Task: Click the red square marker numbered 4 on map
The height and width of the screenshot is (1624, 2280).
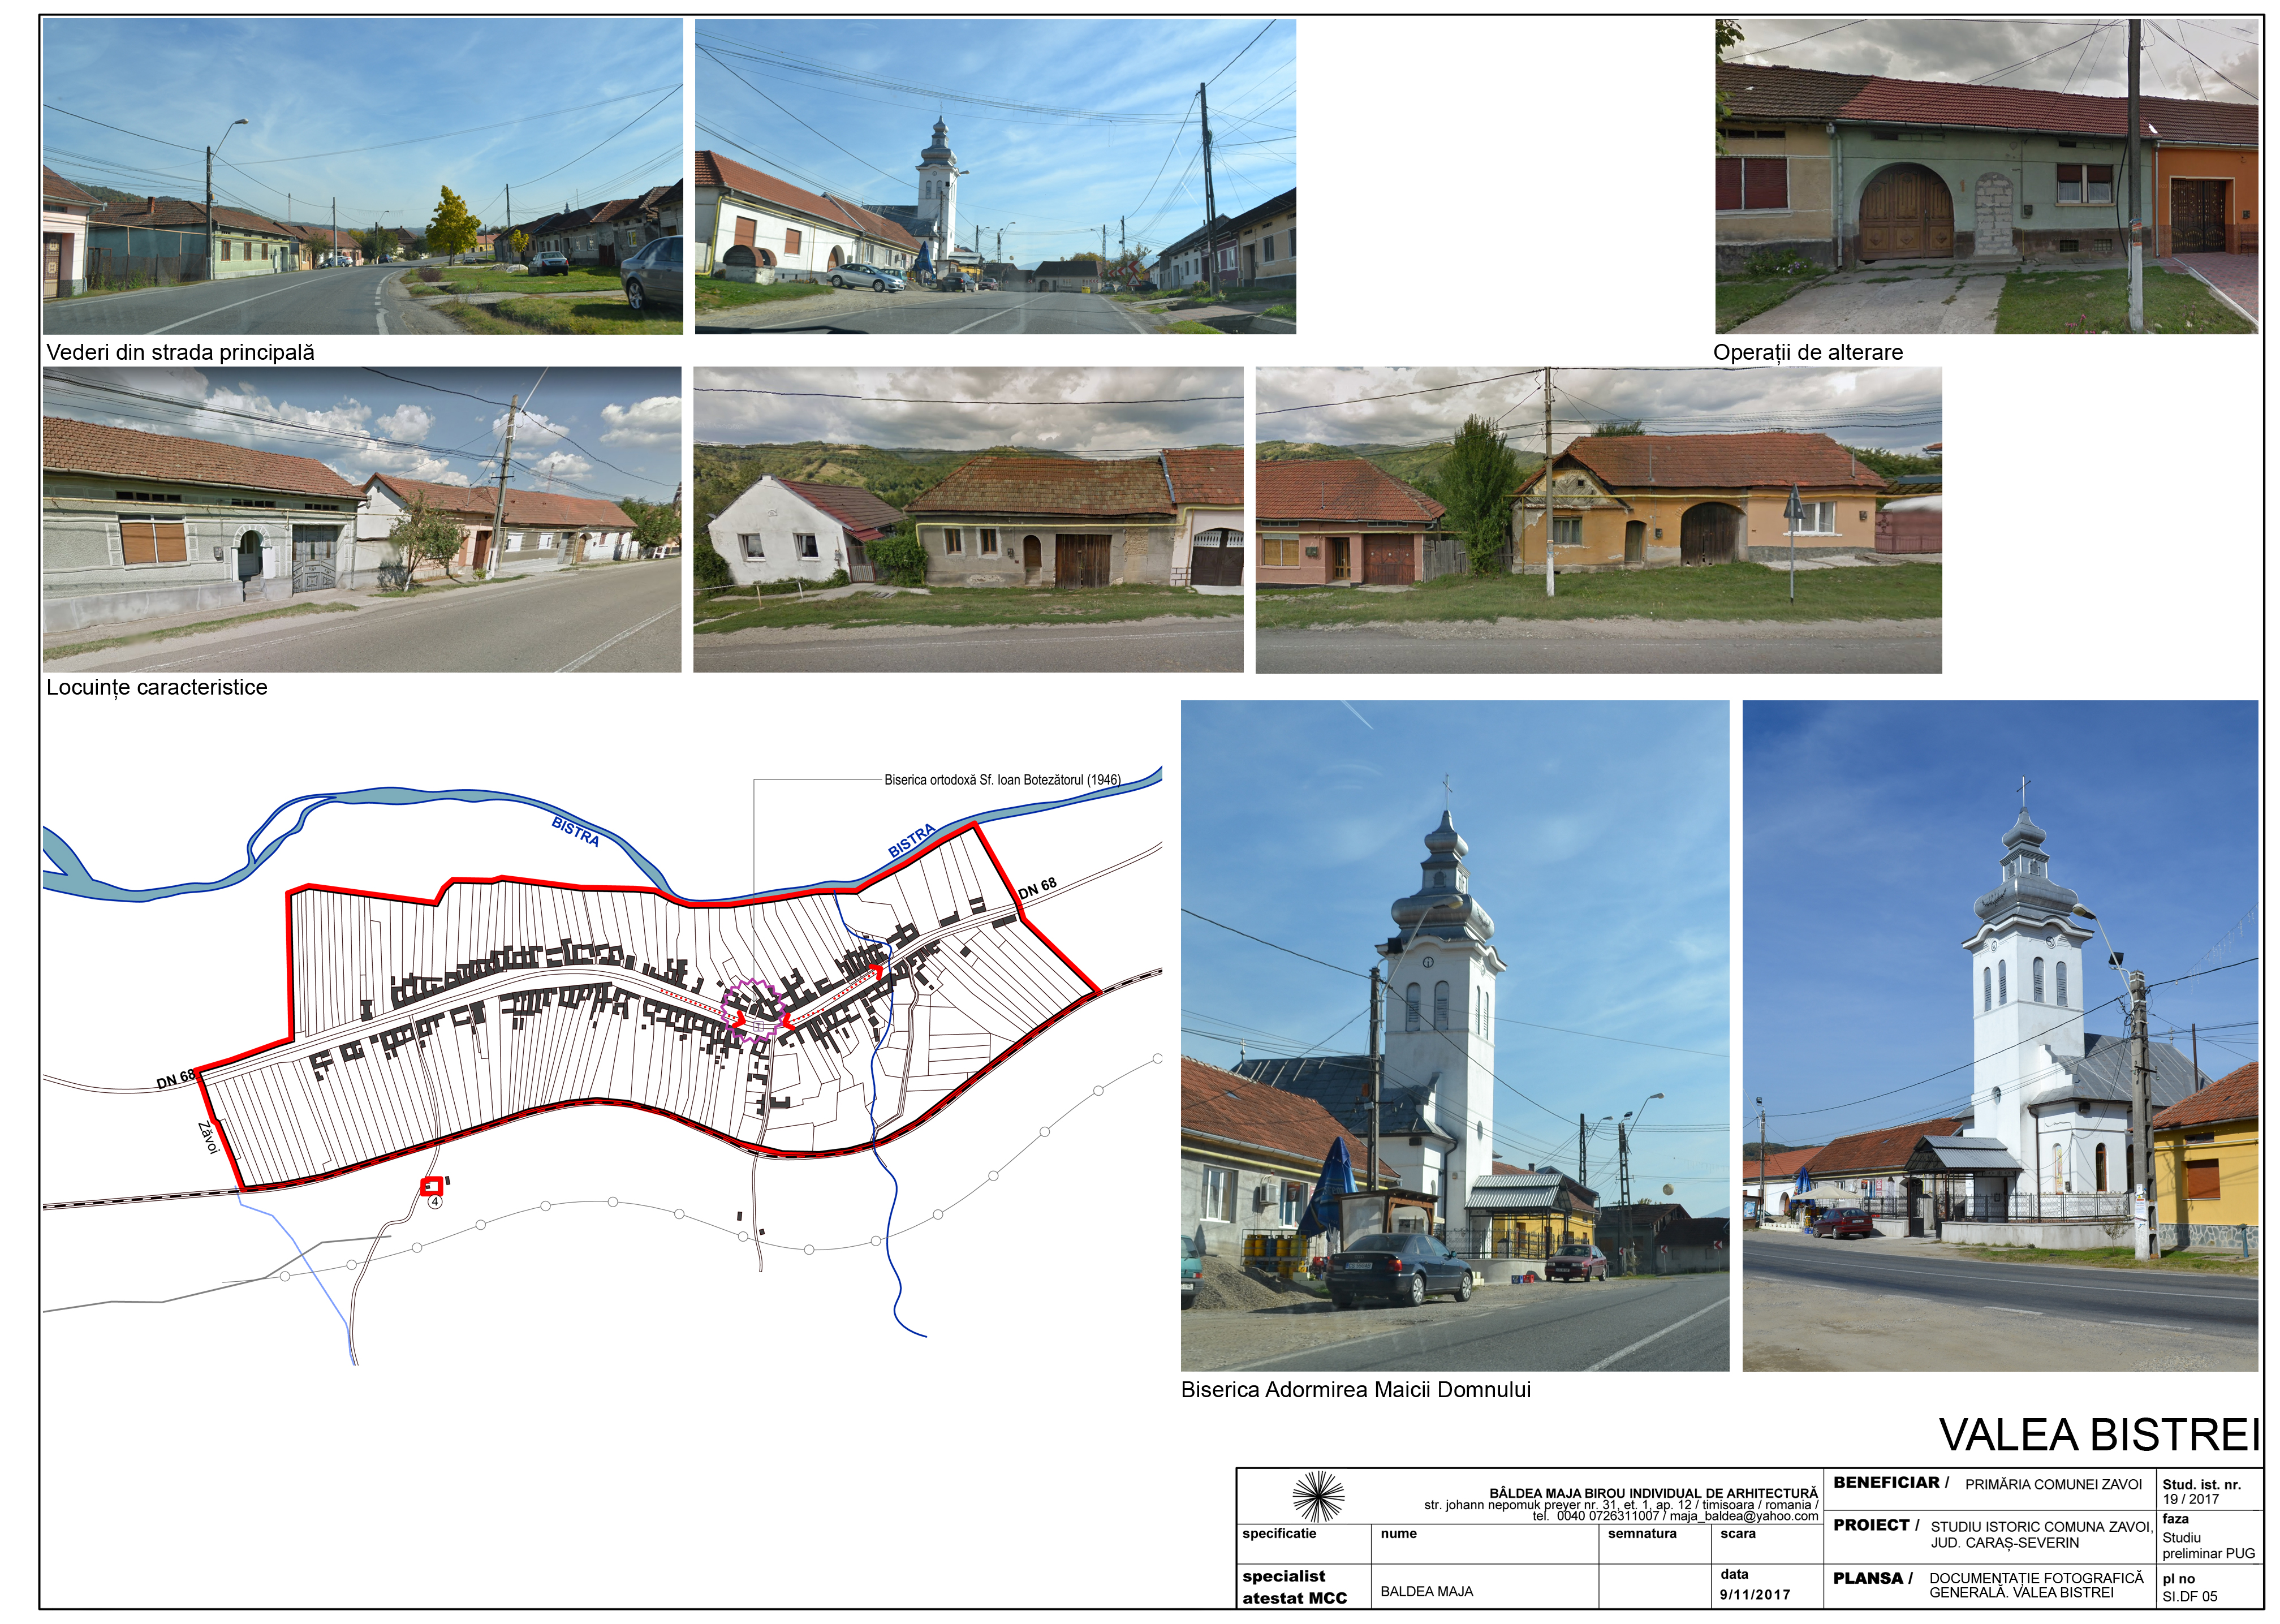Action: pyautogui.click(x=431, y=1186)
